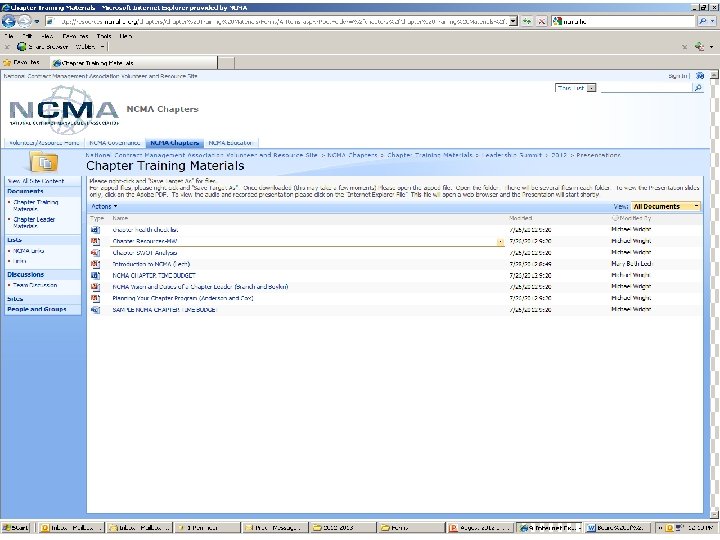The width and height of the screenshot is (720, 540).
Task: Click the Sites heading in the sidebar
Action: tap(15, 299)
